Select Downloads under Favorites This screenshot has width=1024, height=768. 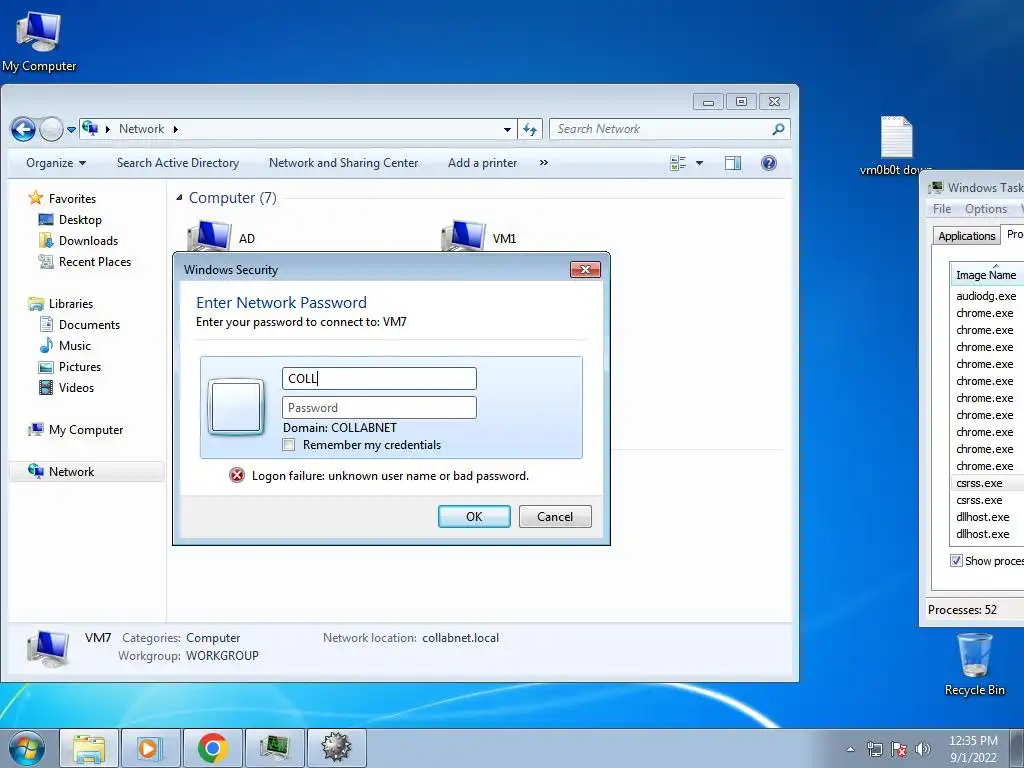[x=79, y=240]
